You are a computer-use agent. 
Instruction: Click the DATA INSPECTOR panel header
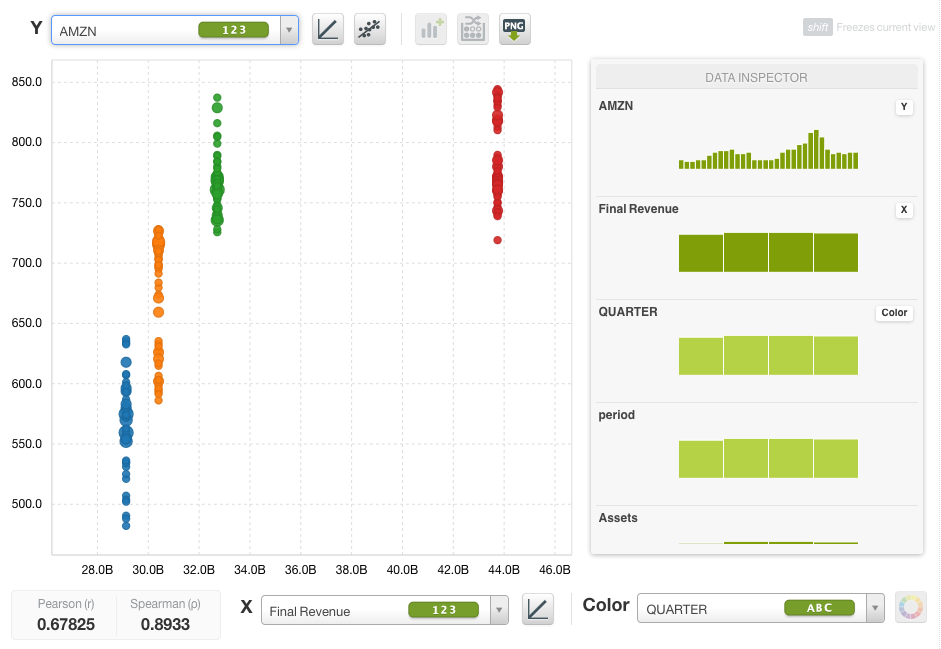[756, 77]
